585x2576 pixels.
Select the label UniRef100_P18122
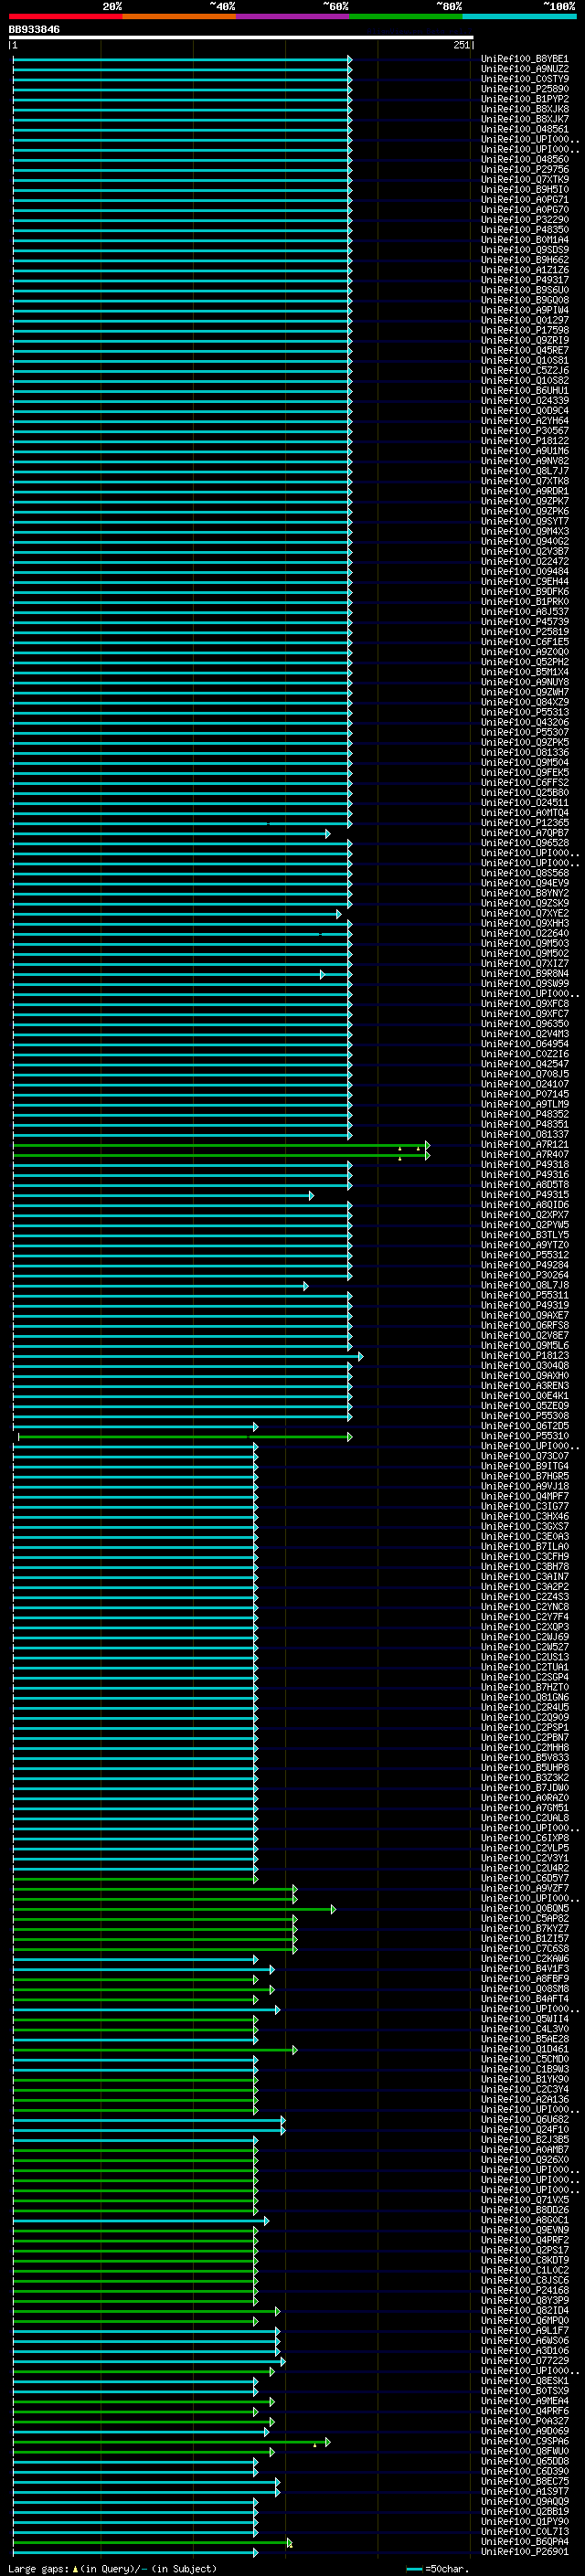pyautogui.click(x=525, y=441)
